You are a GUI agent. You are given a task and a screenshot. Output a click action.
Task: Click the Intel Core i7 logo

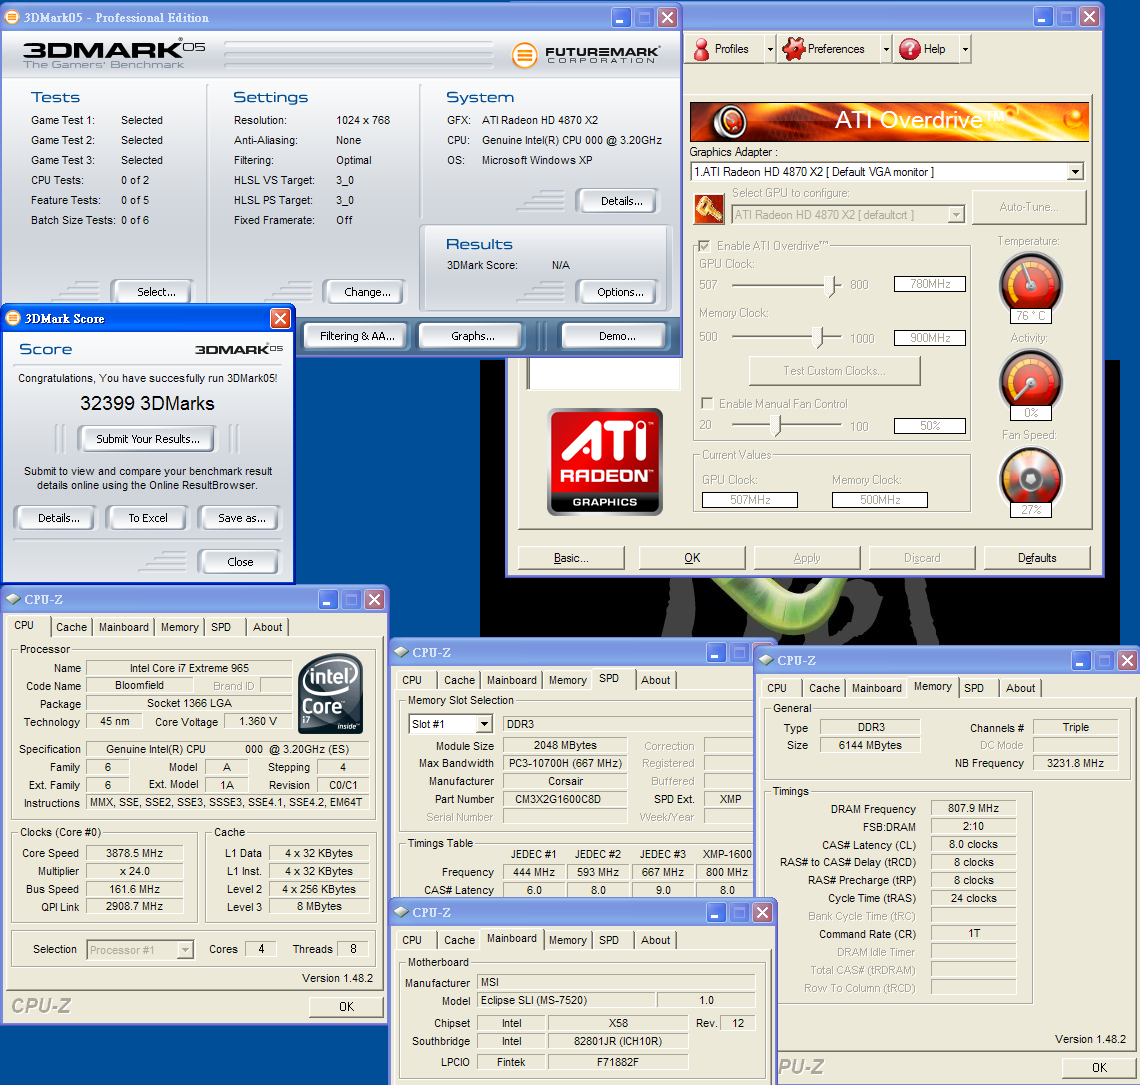point(331,695)
